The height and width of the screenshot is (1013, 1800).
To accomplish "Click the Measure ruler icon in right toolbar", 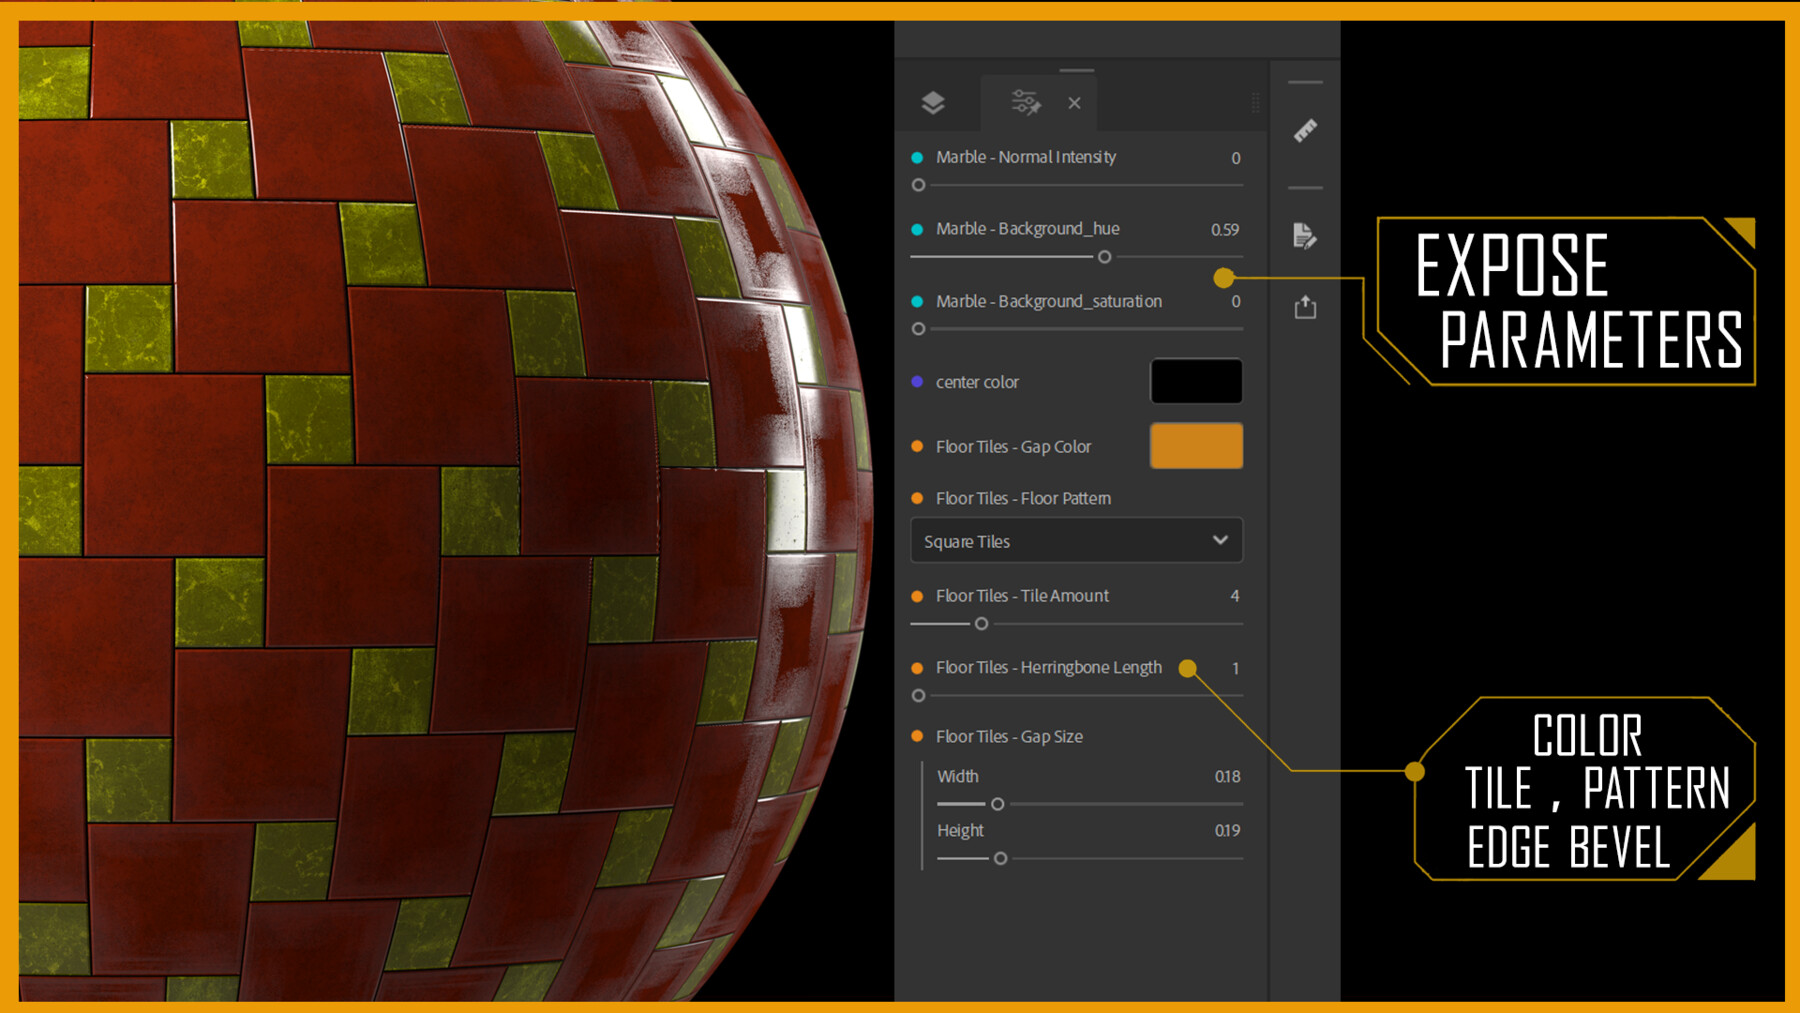I will (x=1305, y=130).
